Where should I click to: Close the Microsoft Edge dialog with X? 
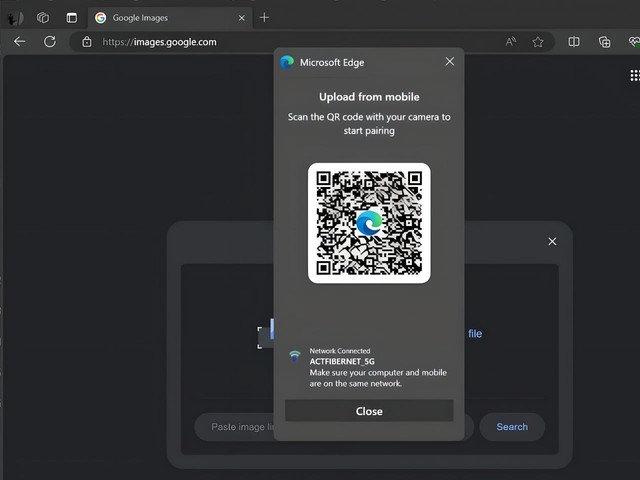pos(450,62)
